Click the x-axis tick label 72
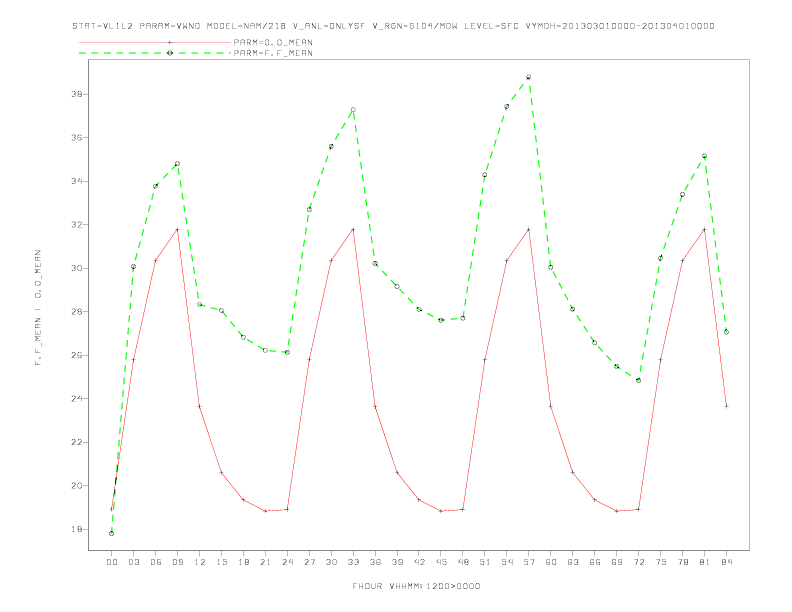This screenshot has width=792, height=612. tap(638, 562)
